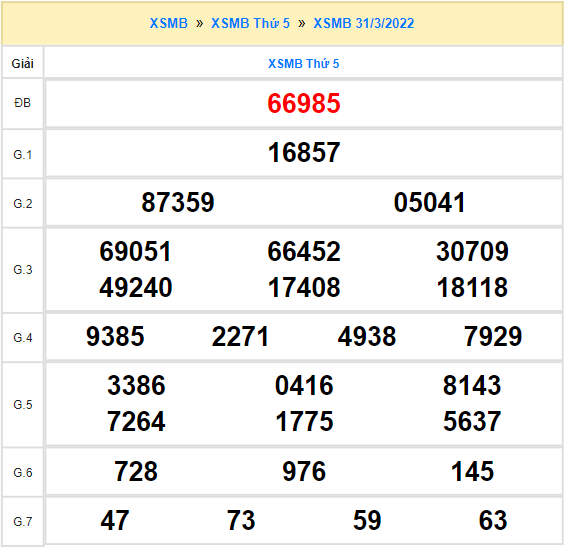Open the XSMB Thứ 5 breadcrumb link

250,23
